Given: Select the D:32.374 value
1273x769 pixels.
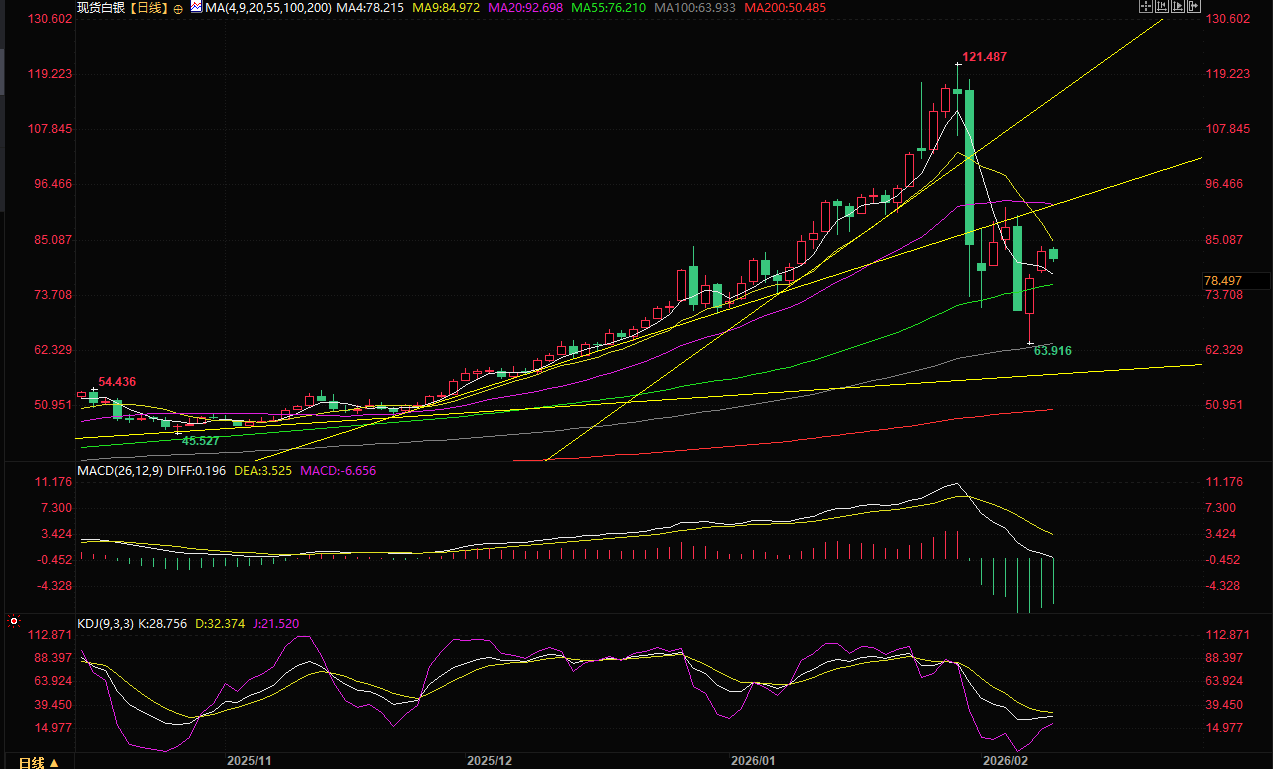Looking at the screenshot, I should [219, 623].
